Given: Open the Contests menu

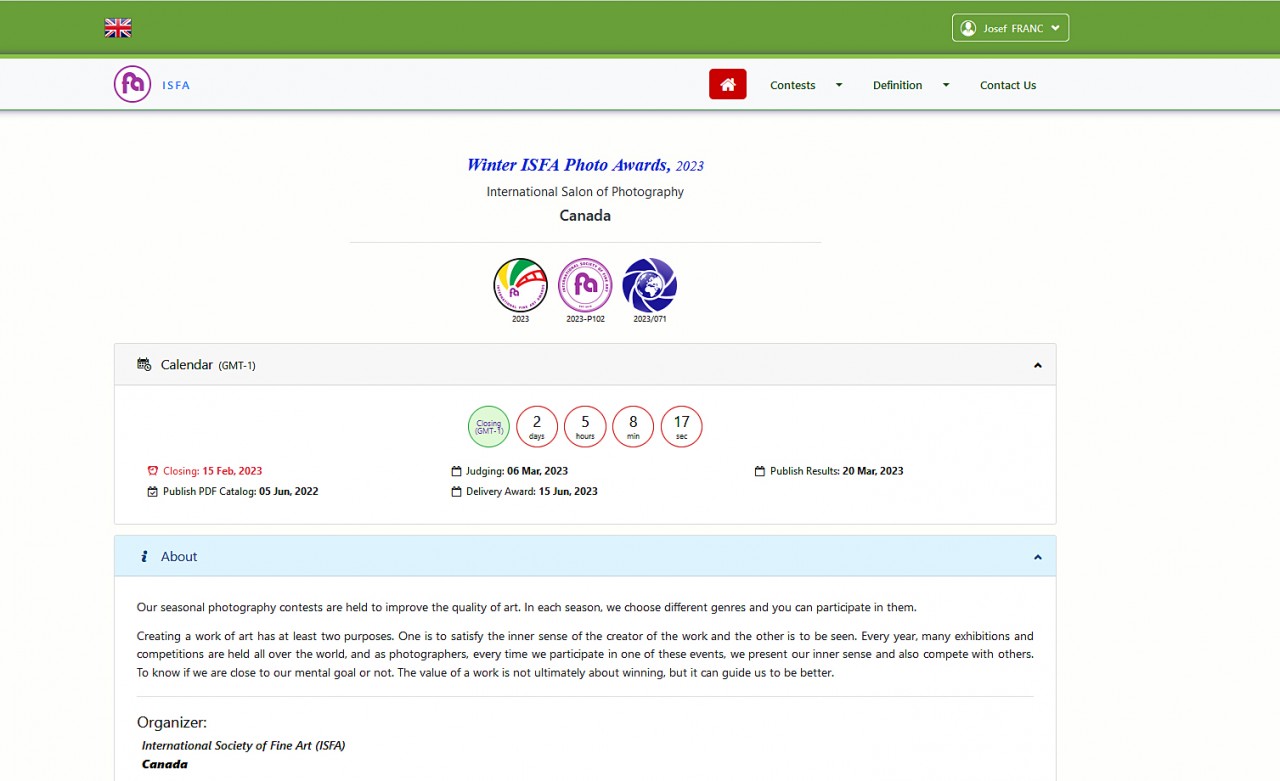Looking at the screenshot, I should tap(793, 85).
